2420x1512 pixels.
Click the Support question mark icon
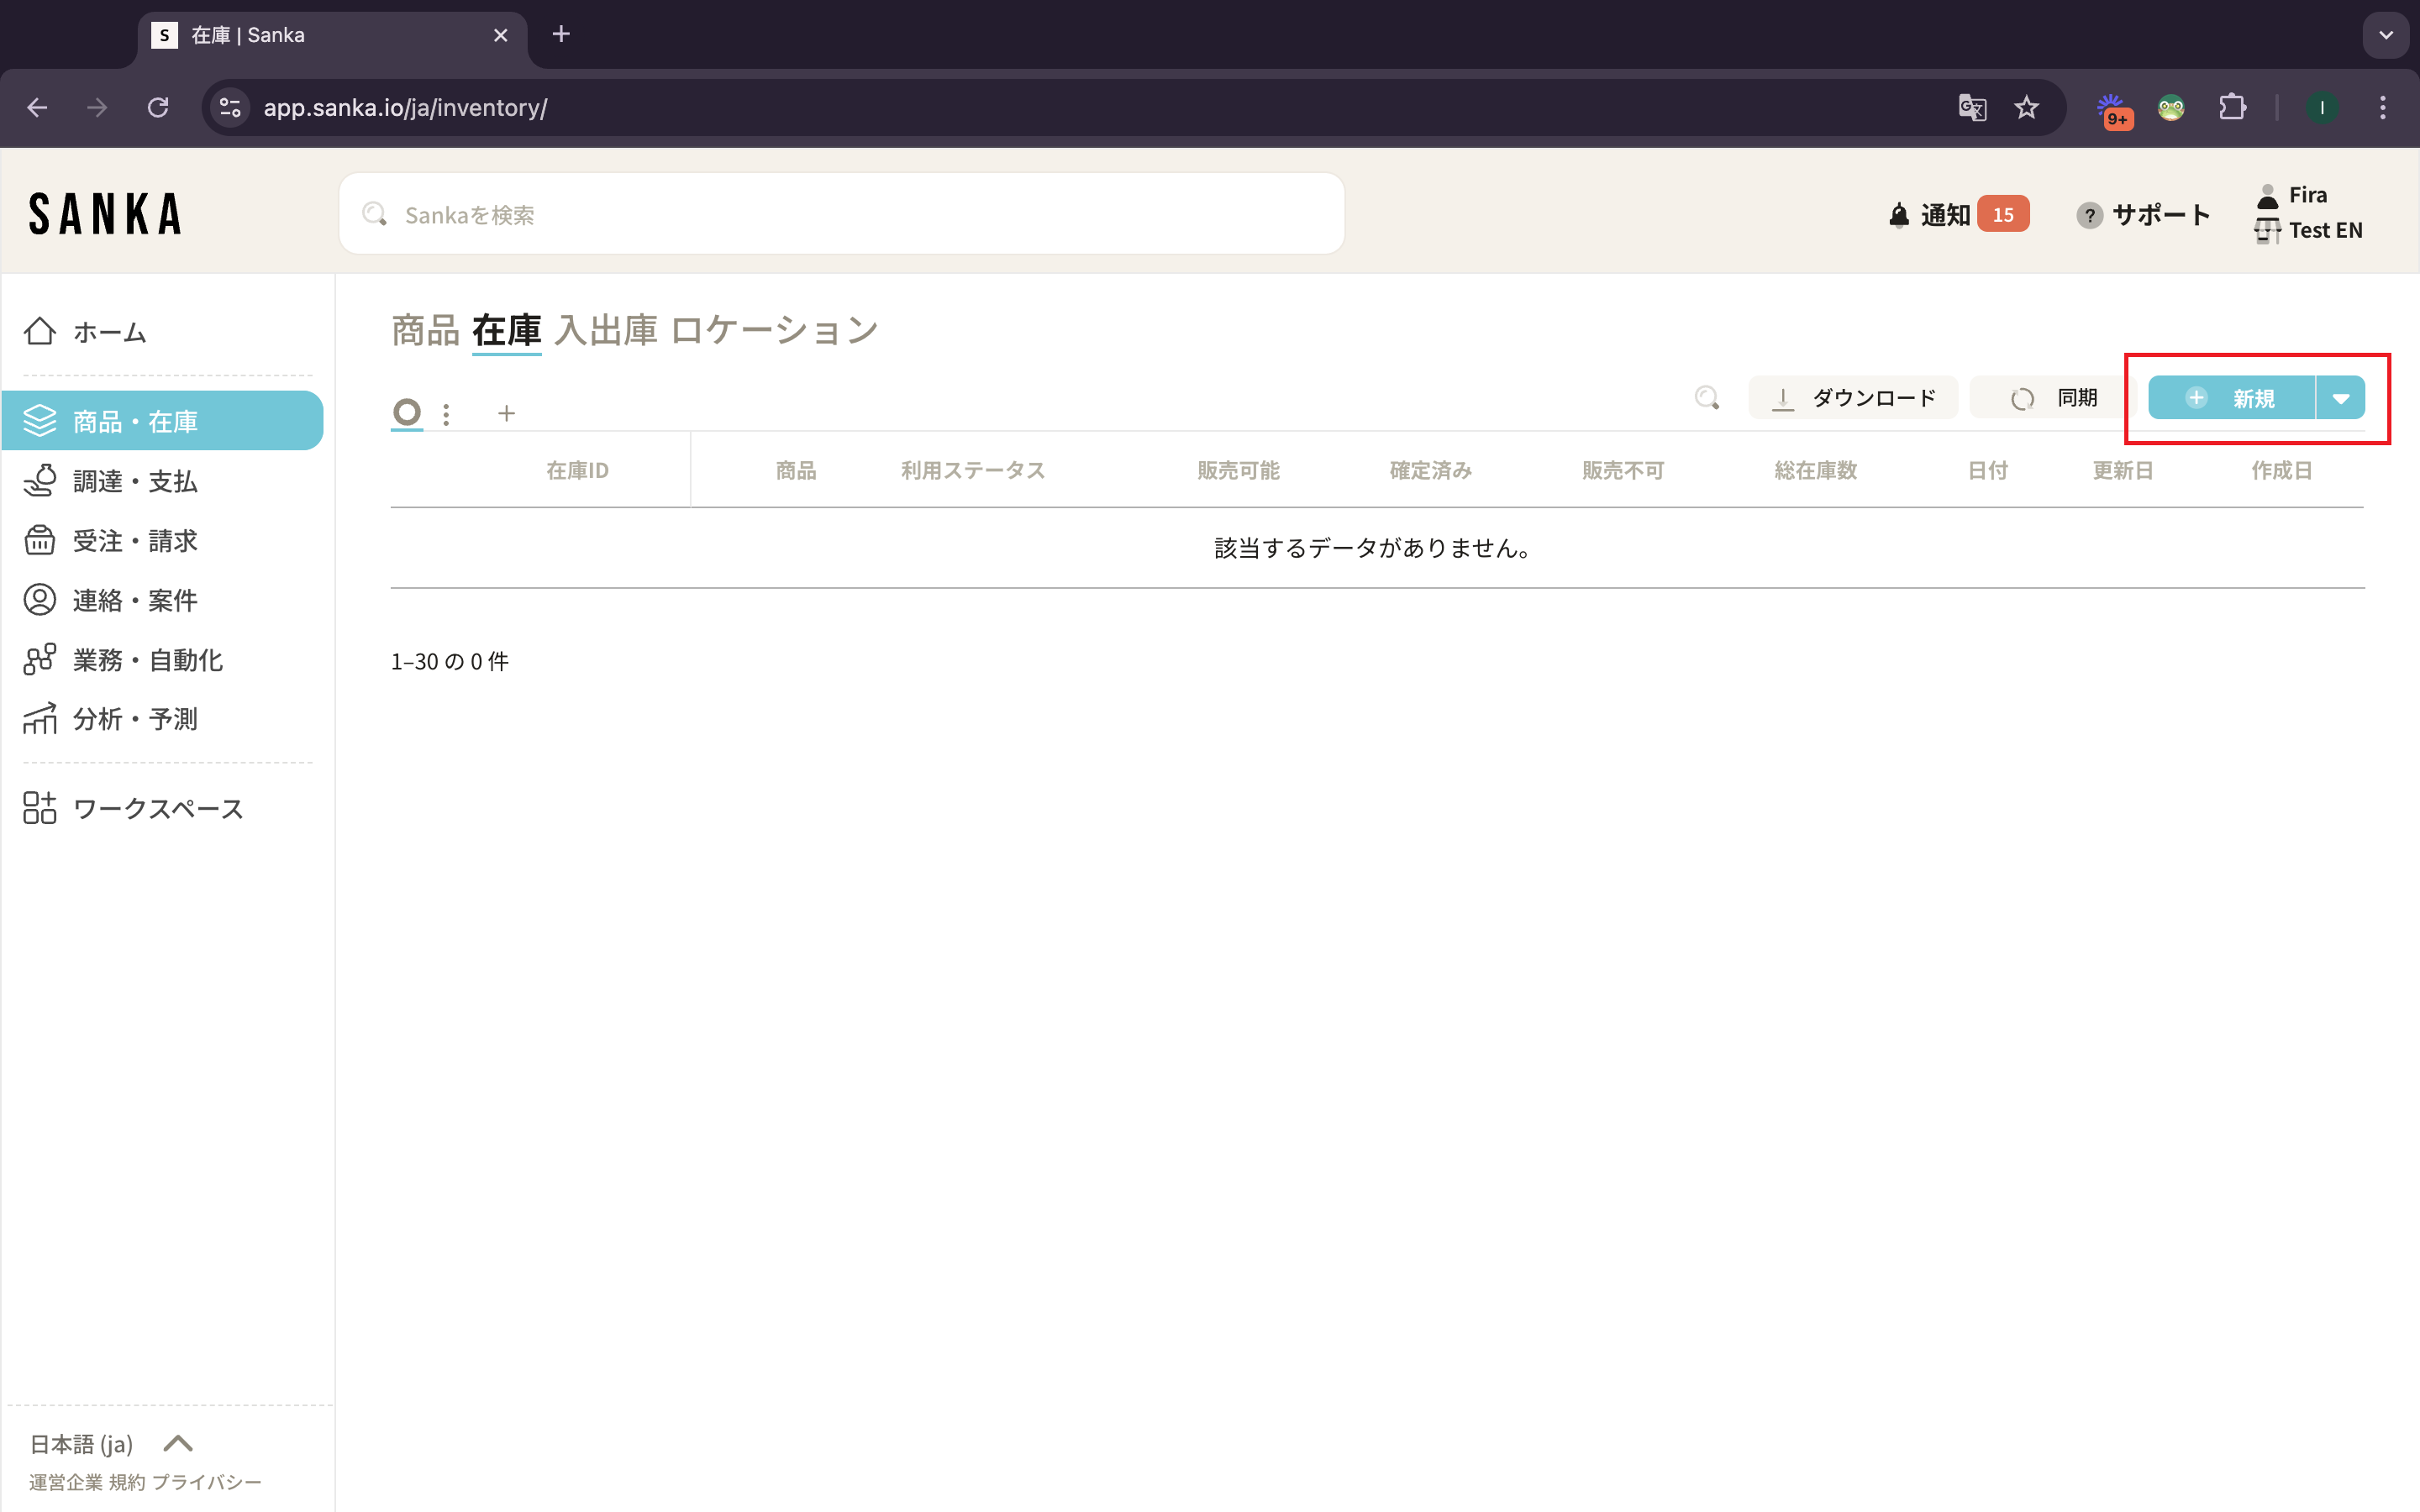click(x=2089, y=215)
